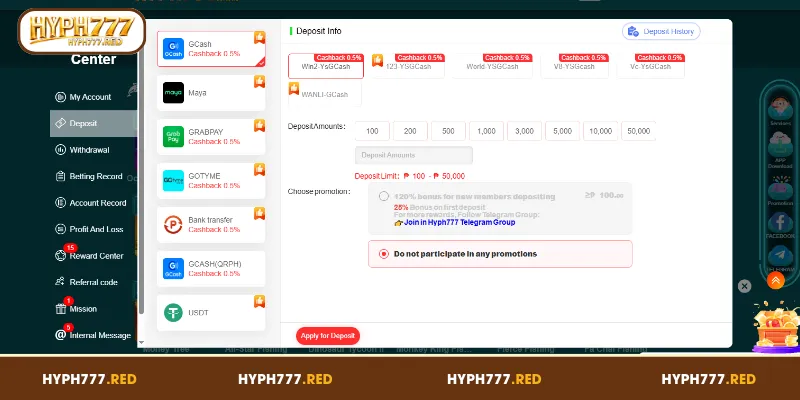
Task: Open Deposit History
Action: tap(661, 31)
